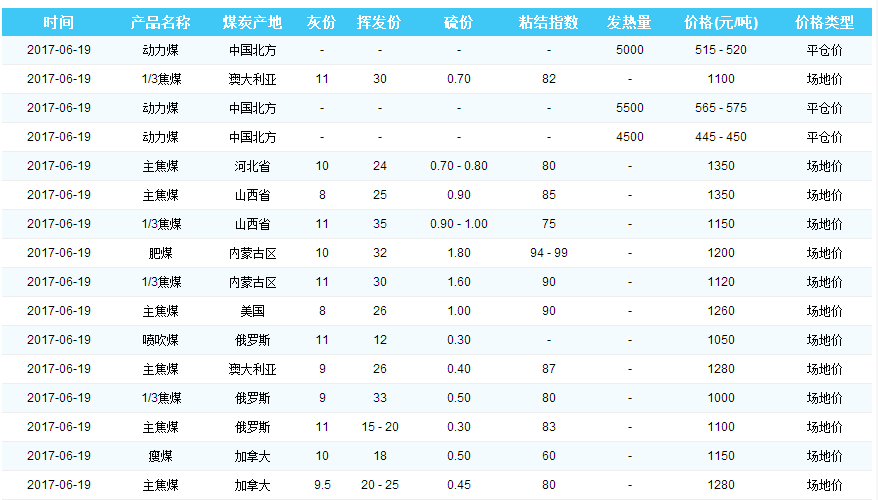Select the 河北省 origin cell

point(252,166)
